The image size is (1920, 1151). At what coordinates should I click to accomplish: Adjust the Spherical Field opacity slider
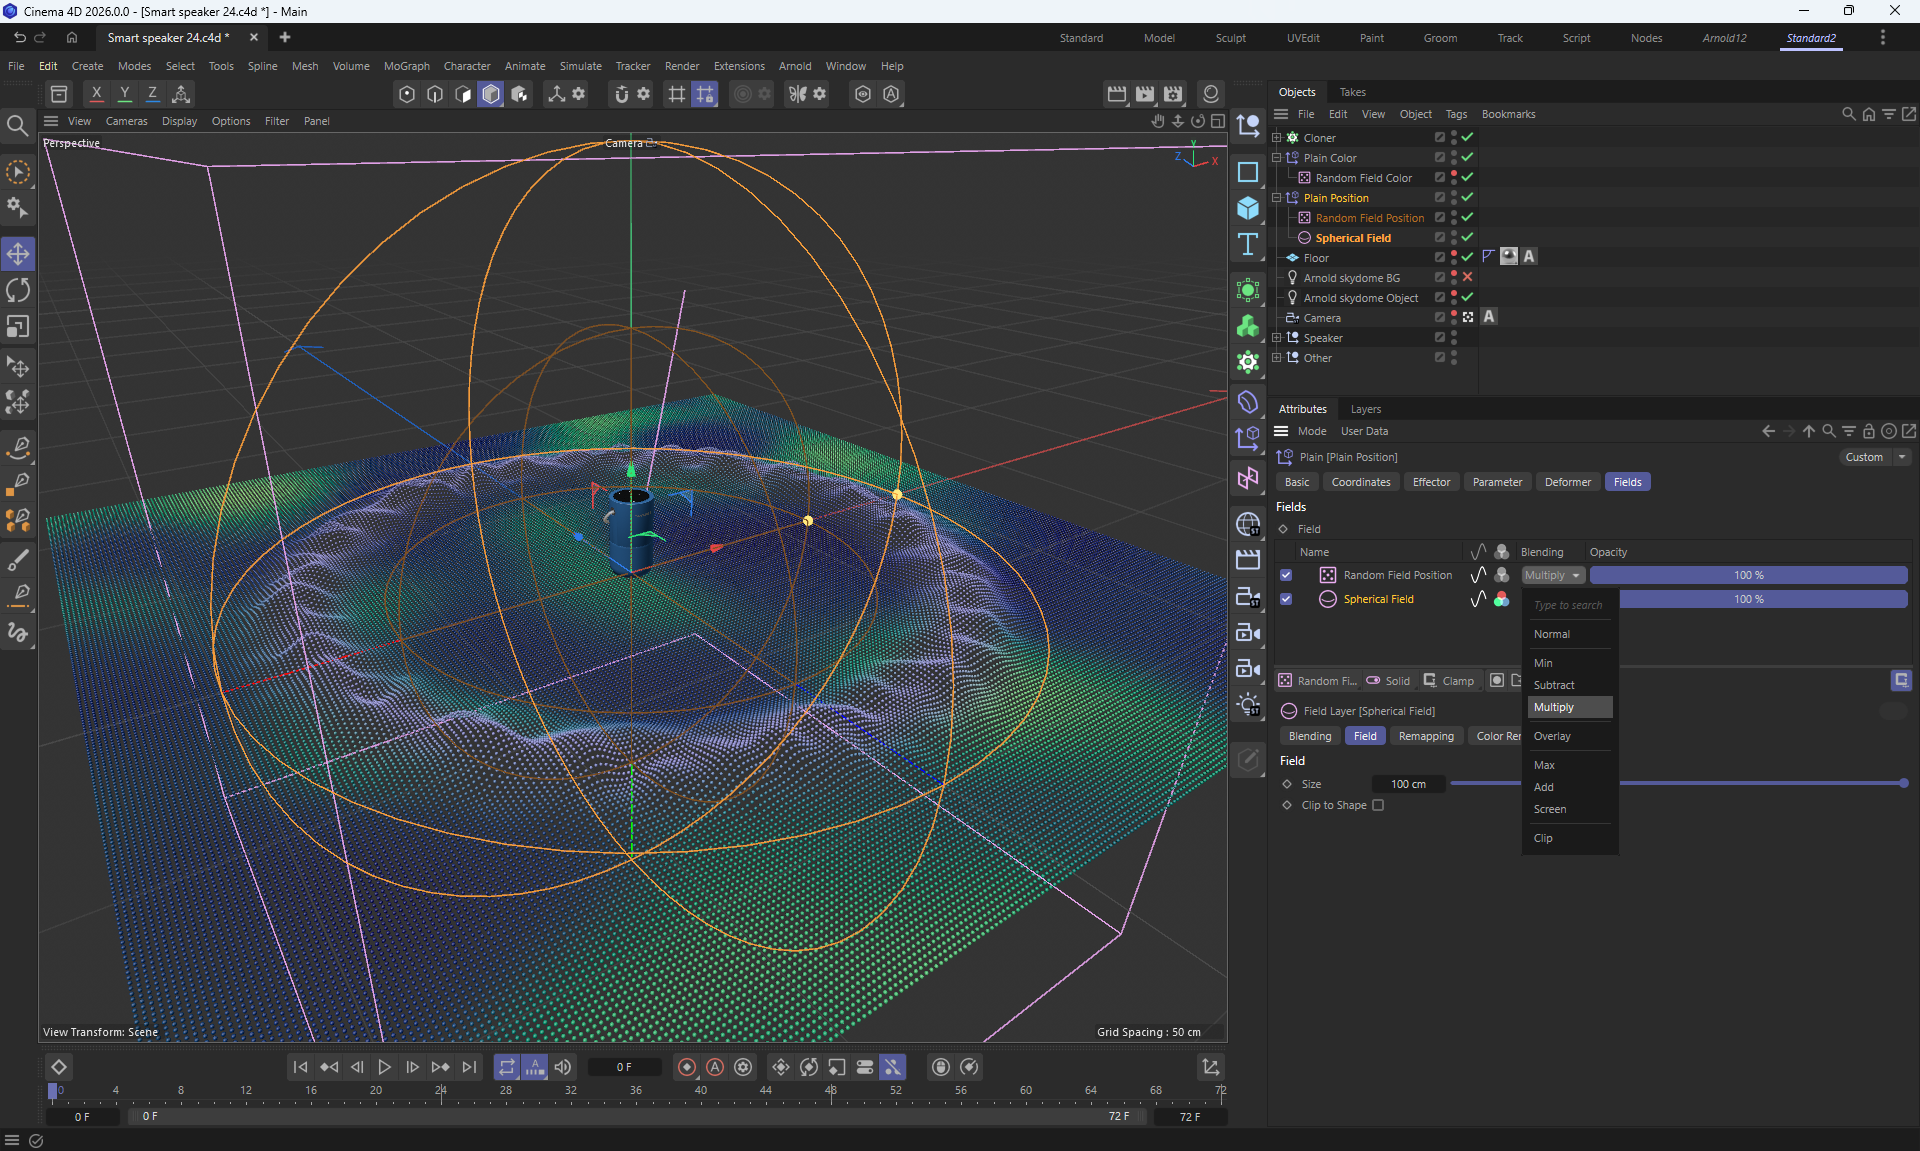[1762, 599]
